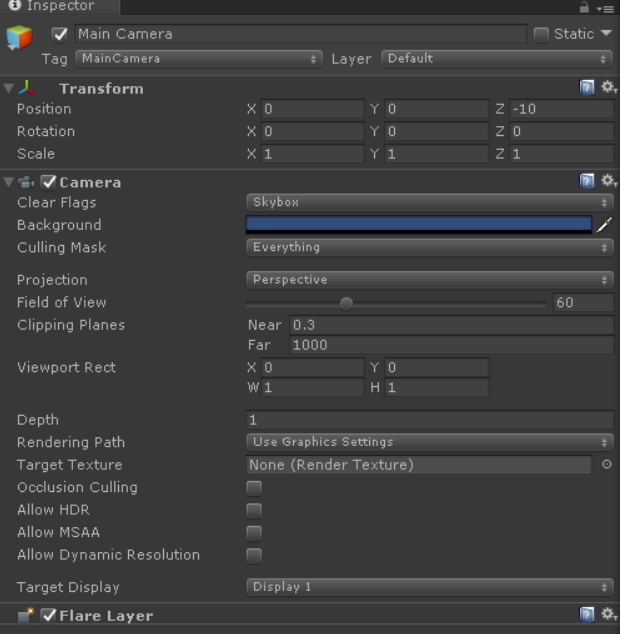Click the Target Texture object picker circle
The image size is (620, 634).
pos(606,464)
